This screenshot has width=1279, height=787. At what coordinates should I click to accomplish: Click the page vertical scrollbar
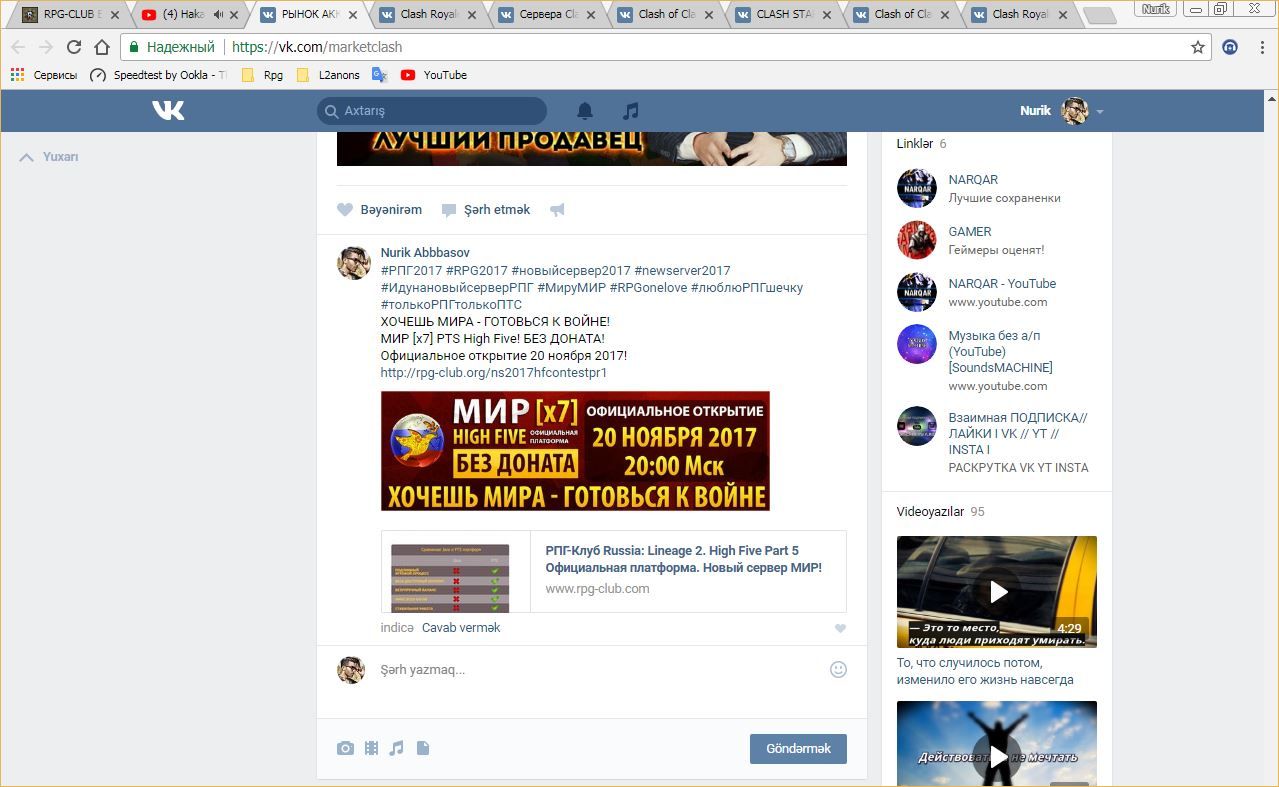point(1271,438)
